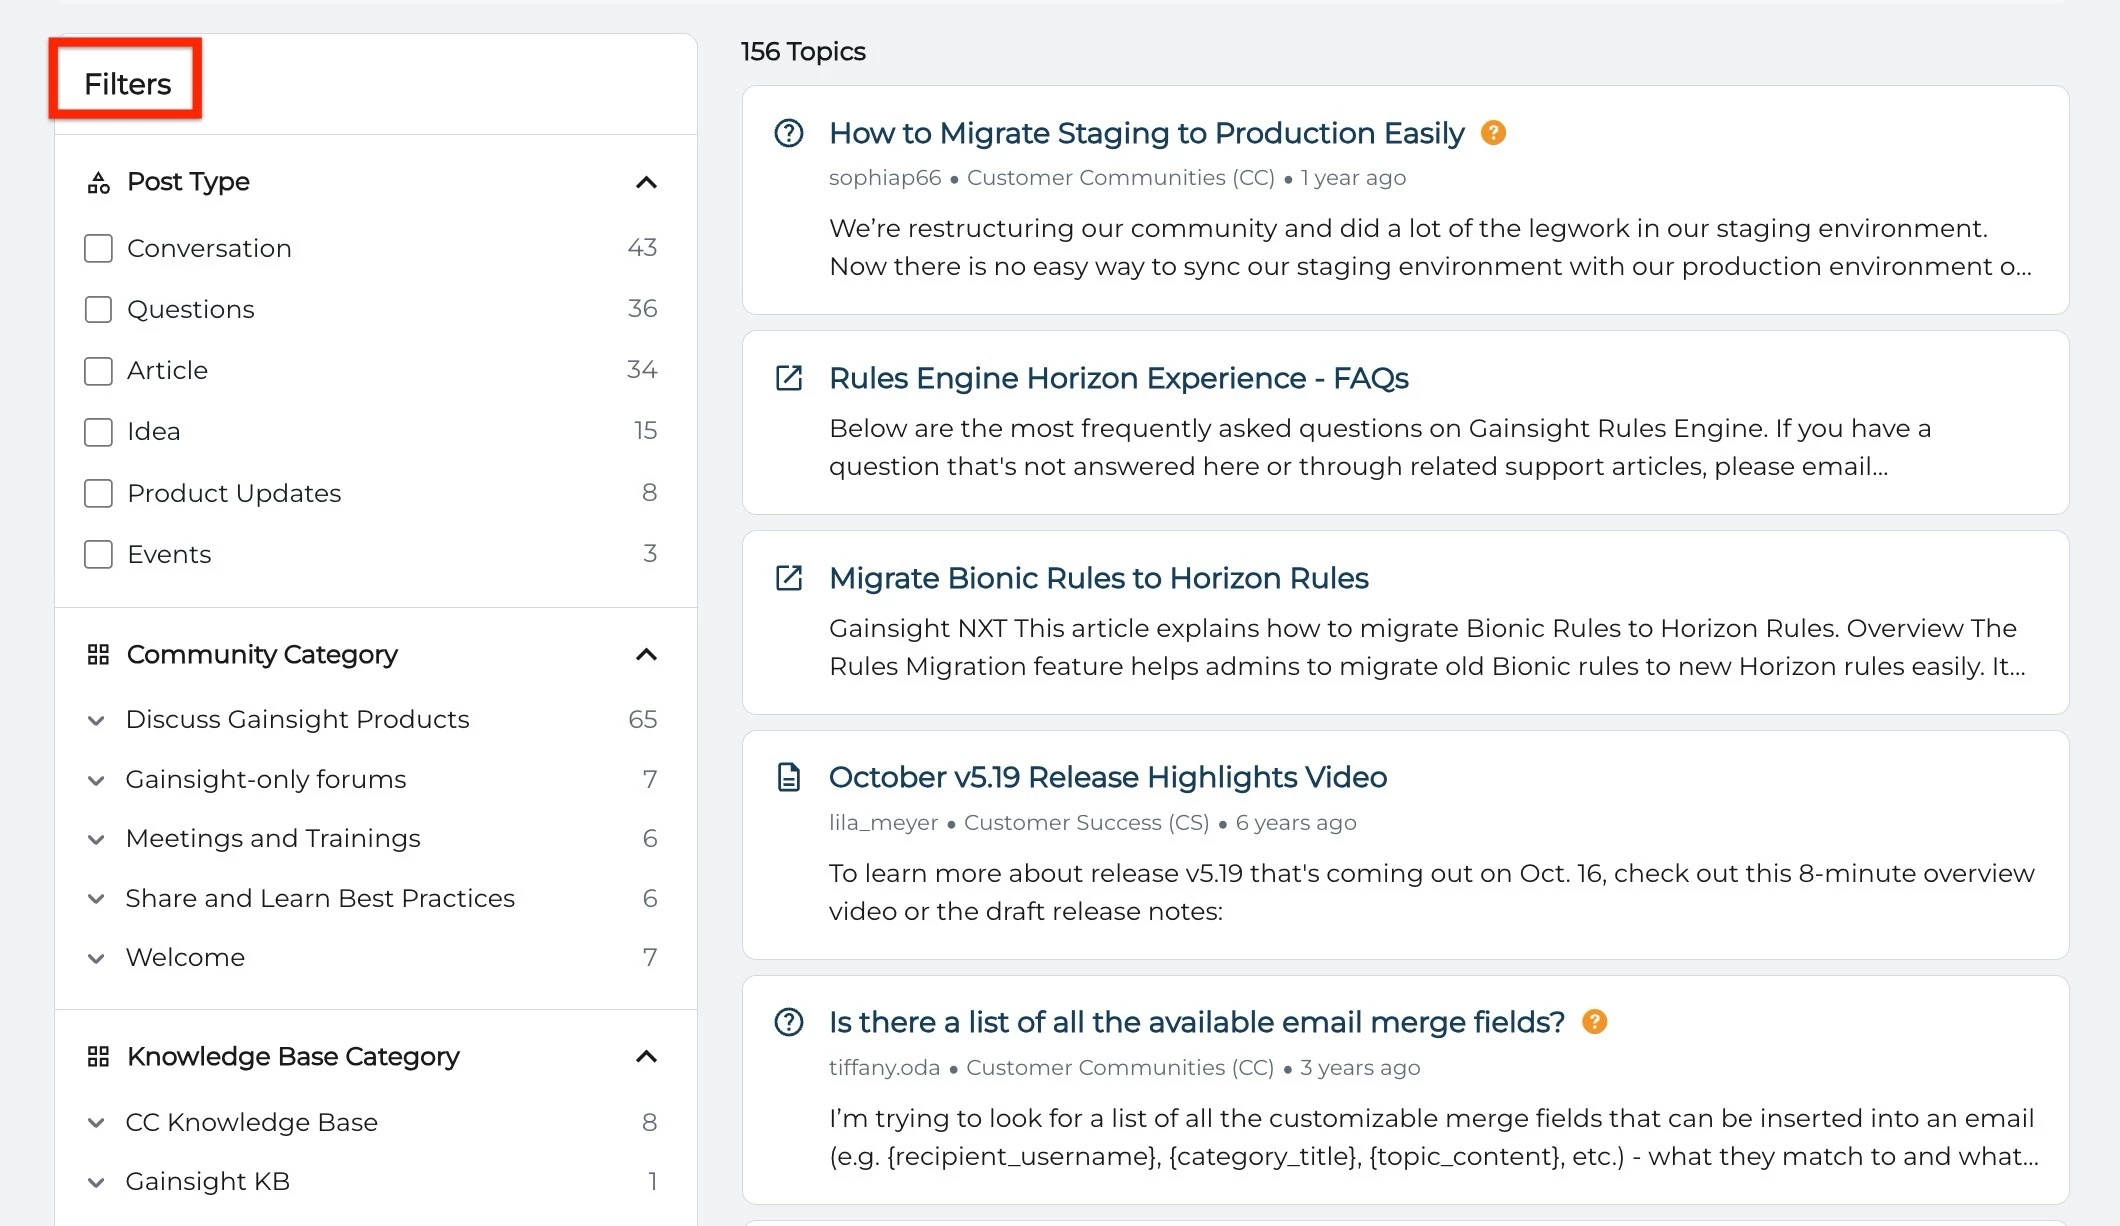
Task: Collapse the Community Category section
Action: coord(646,655)
